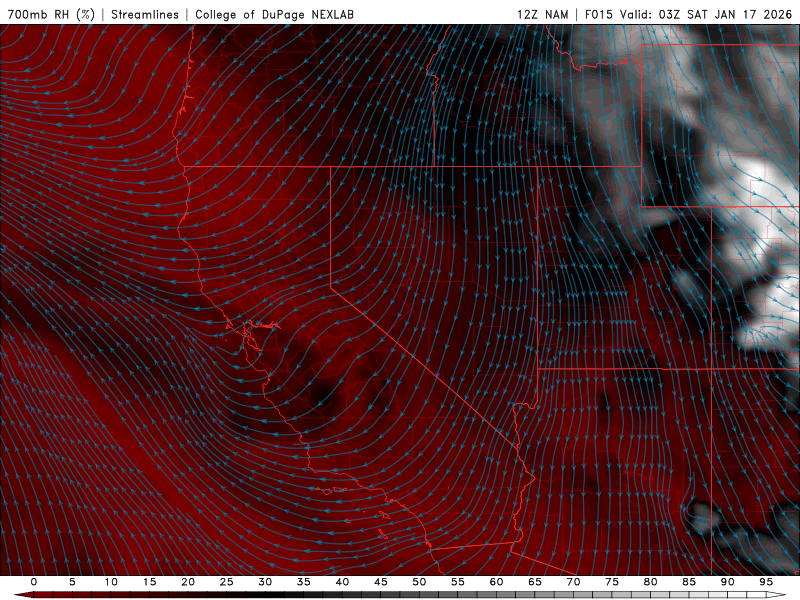Select the '12Z NAM' model run label
The height and width of the screenshot is (600, 800).
(x=542, y=14)
